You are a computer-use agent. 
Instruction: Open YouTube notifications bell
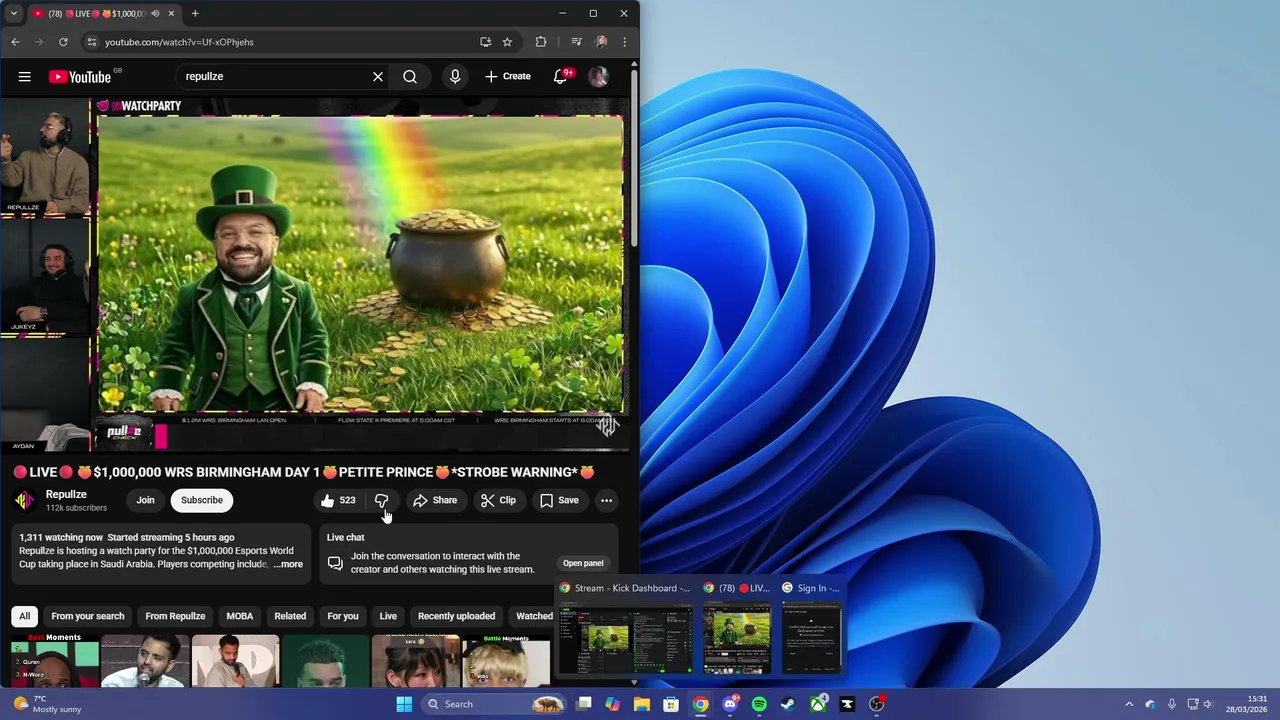tap(561, 77)
